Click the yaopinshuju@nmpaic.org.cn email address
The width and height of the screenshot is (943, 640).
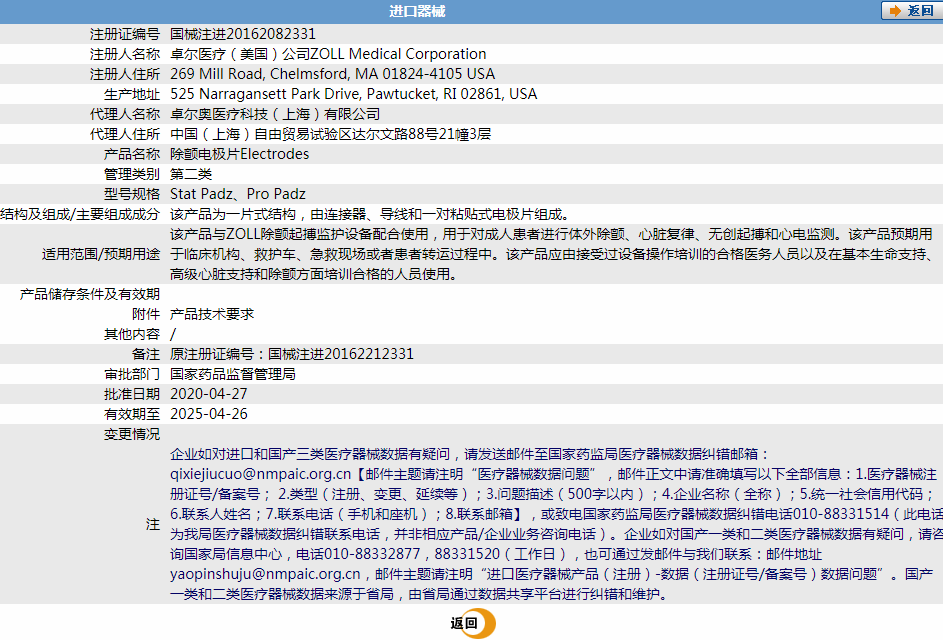265,574
